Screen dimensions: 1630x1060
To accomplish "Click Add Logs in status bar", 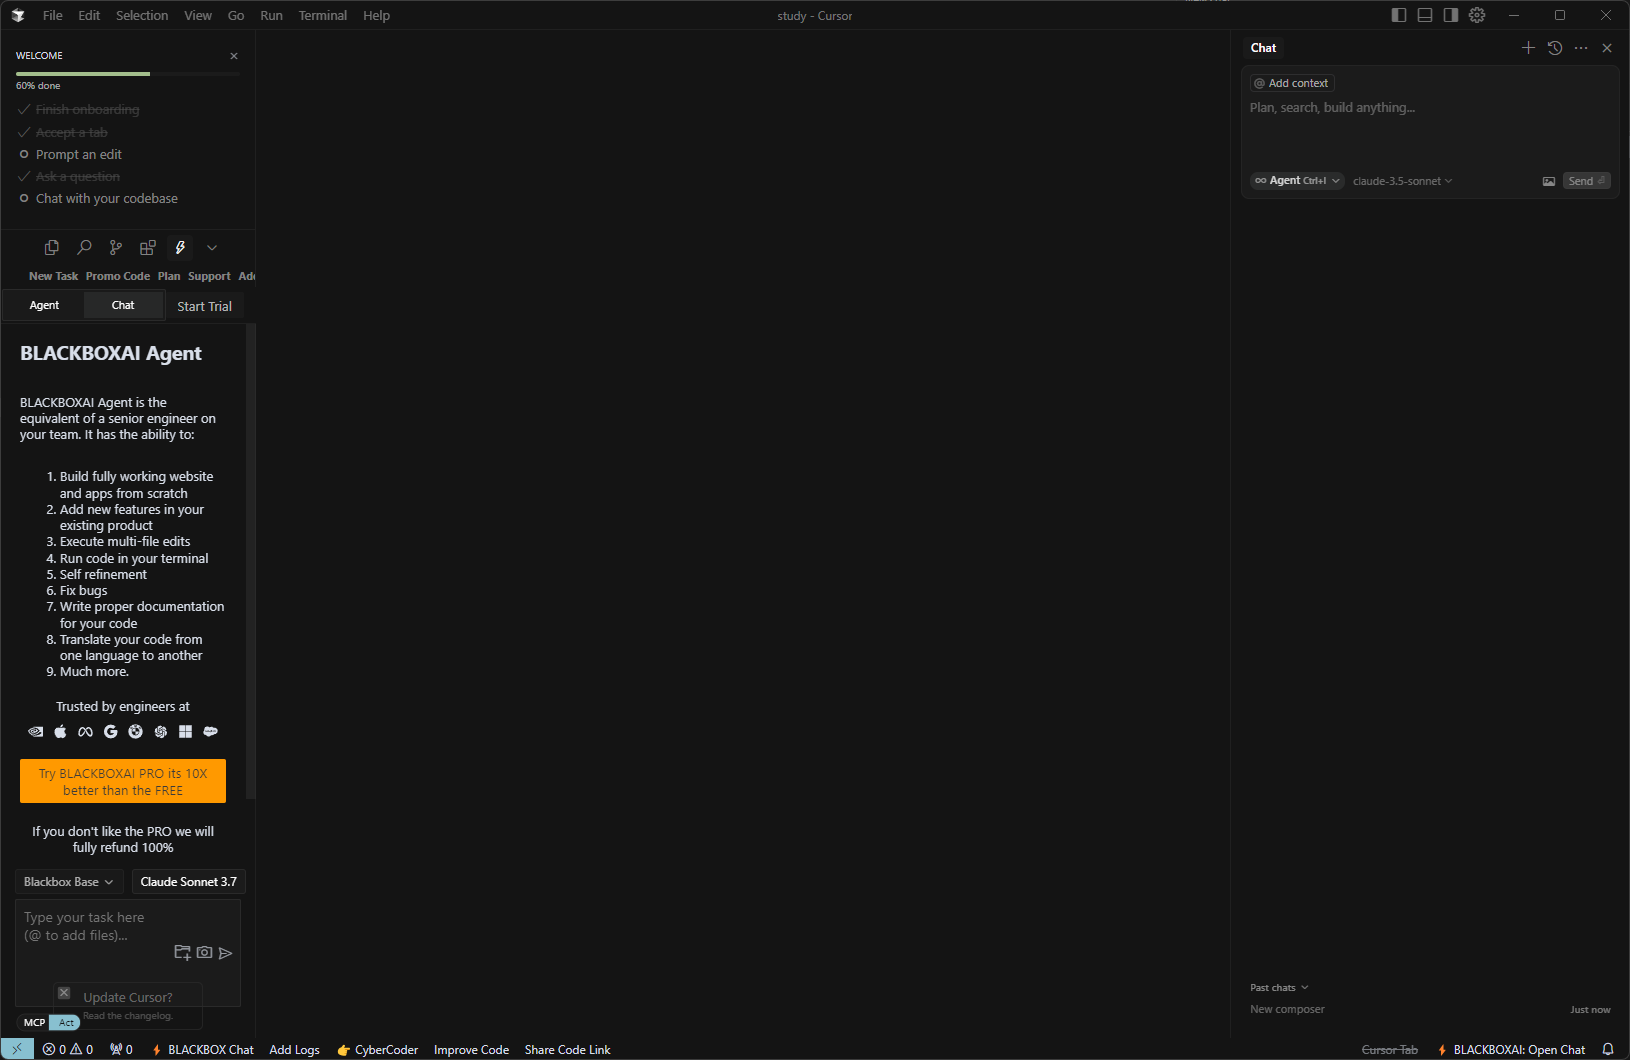I will click(295, 1049).
